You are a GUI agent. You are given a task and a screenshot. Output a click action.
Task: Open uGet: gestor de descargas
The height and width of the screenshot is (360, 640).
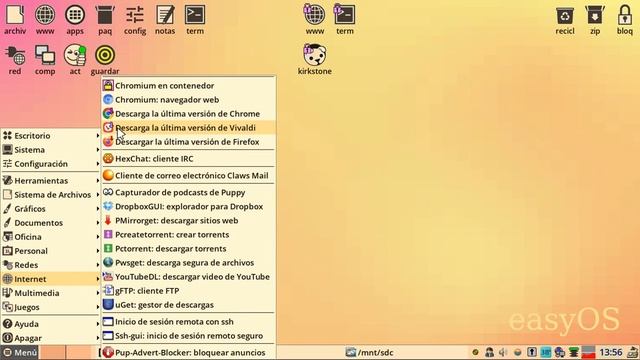pyautogui.click(x=188, y=305)
